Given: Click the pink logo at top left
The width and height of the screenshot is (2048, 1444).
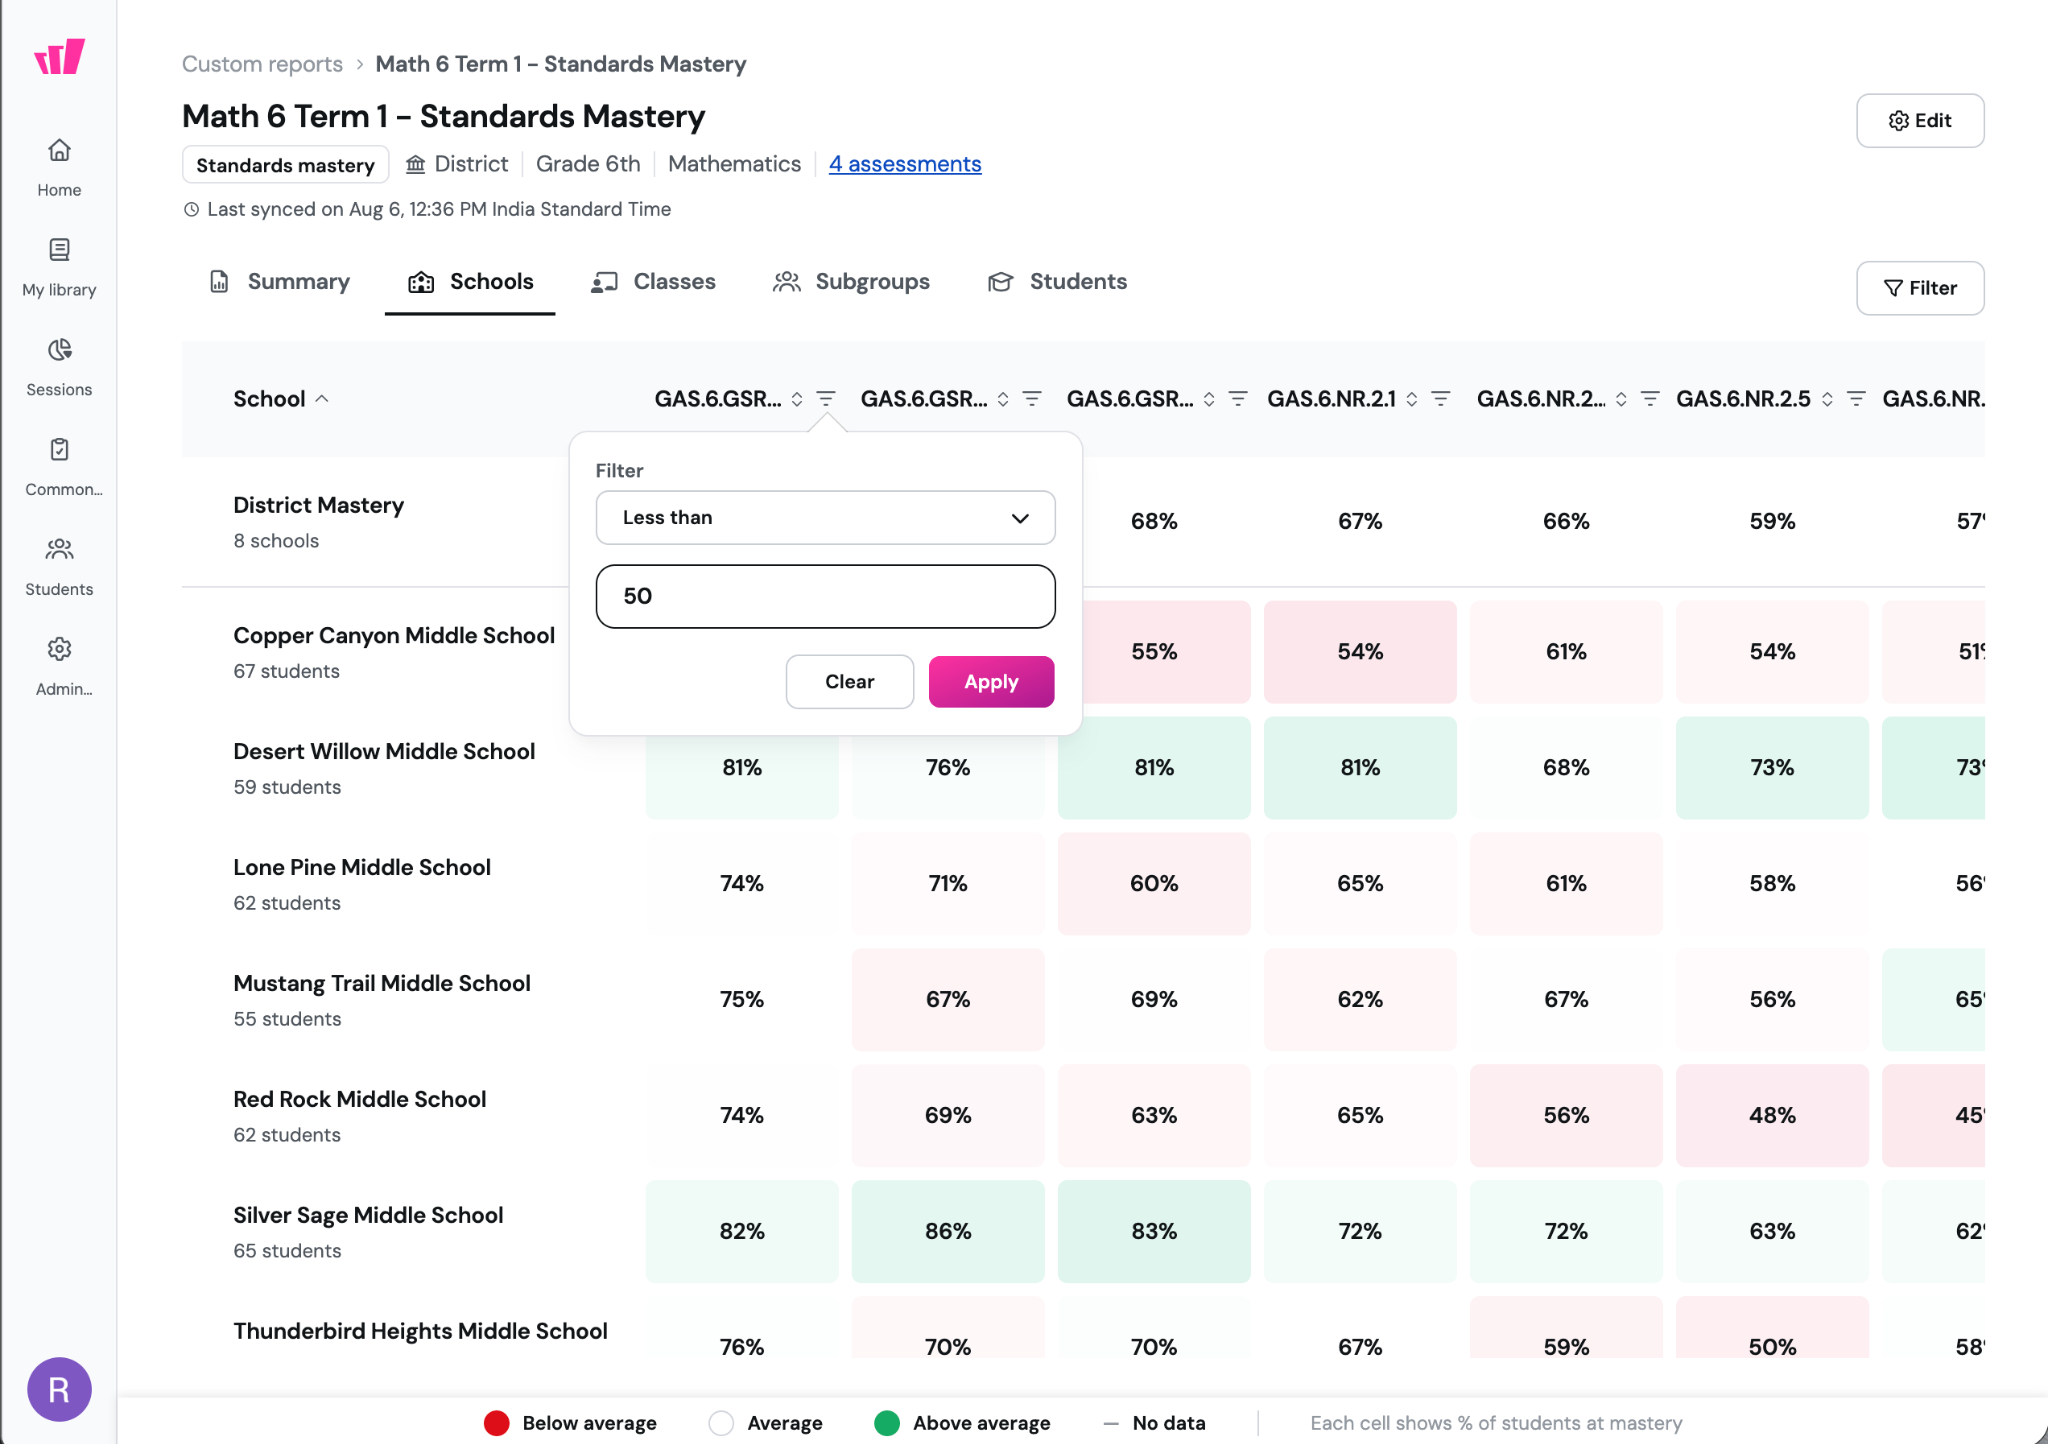Looking at the screenshot, I should (59, 56).
